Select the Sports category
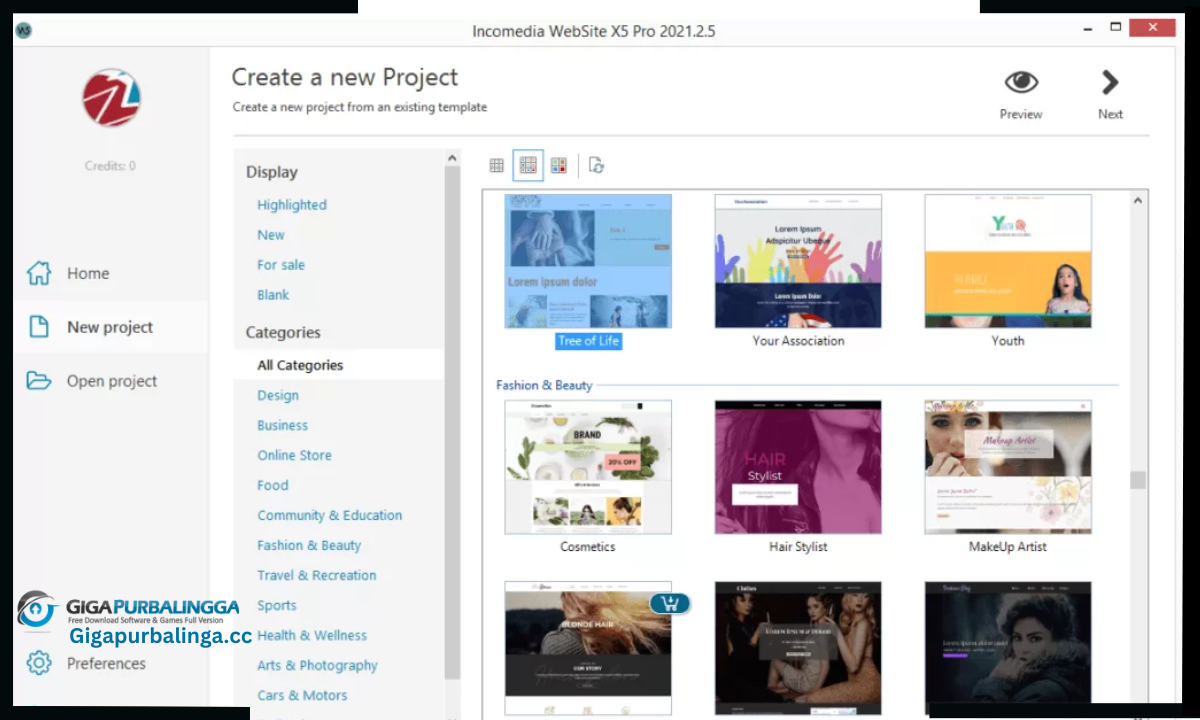 (x=277, y=605)
